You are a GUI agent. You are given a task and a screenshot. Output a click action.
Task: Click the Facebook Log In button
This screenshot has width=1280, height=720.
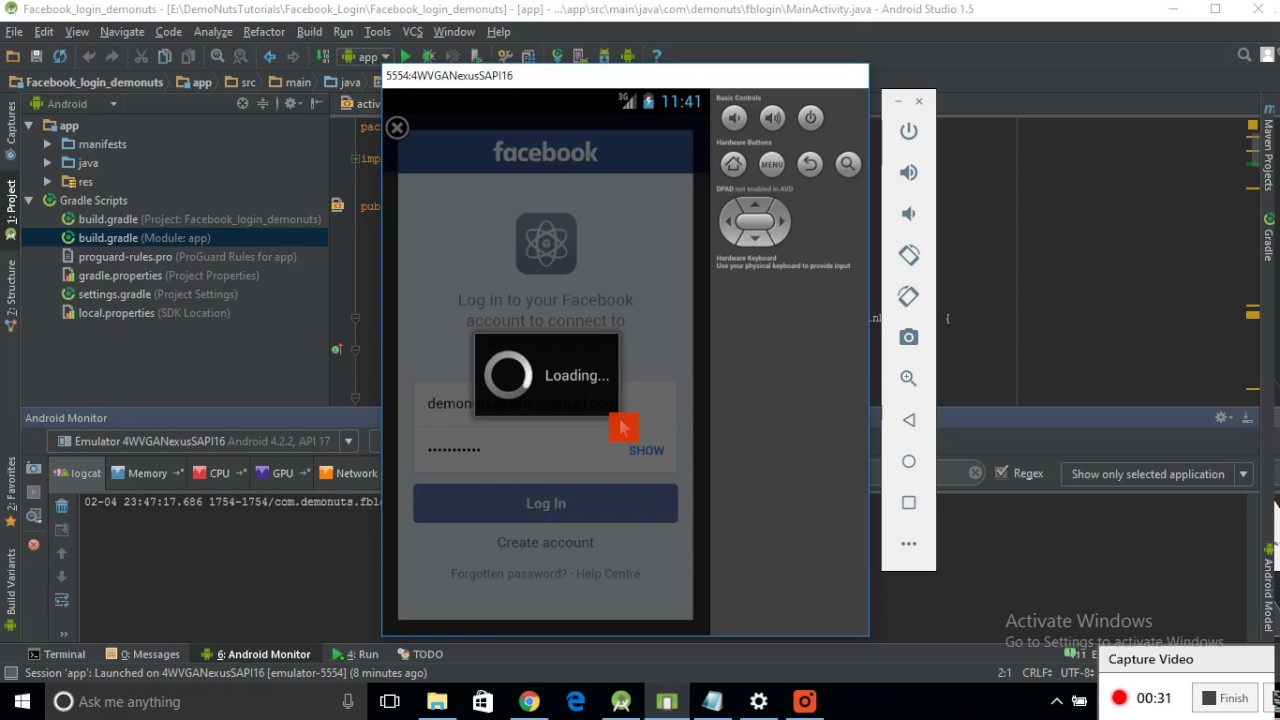(545, 504)
